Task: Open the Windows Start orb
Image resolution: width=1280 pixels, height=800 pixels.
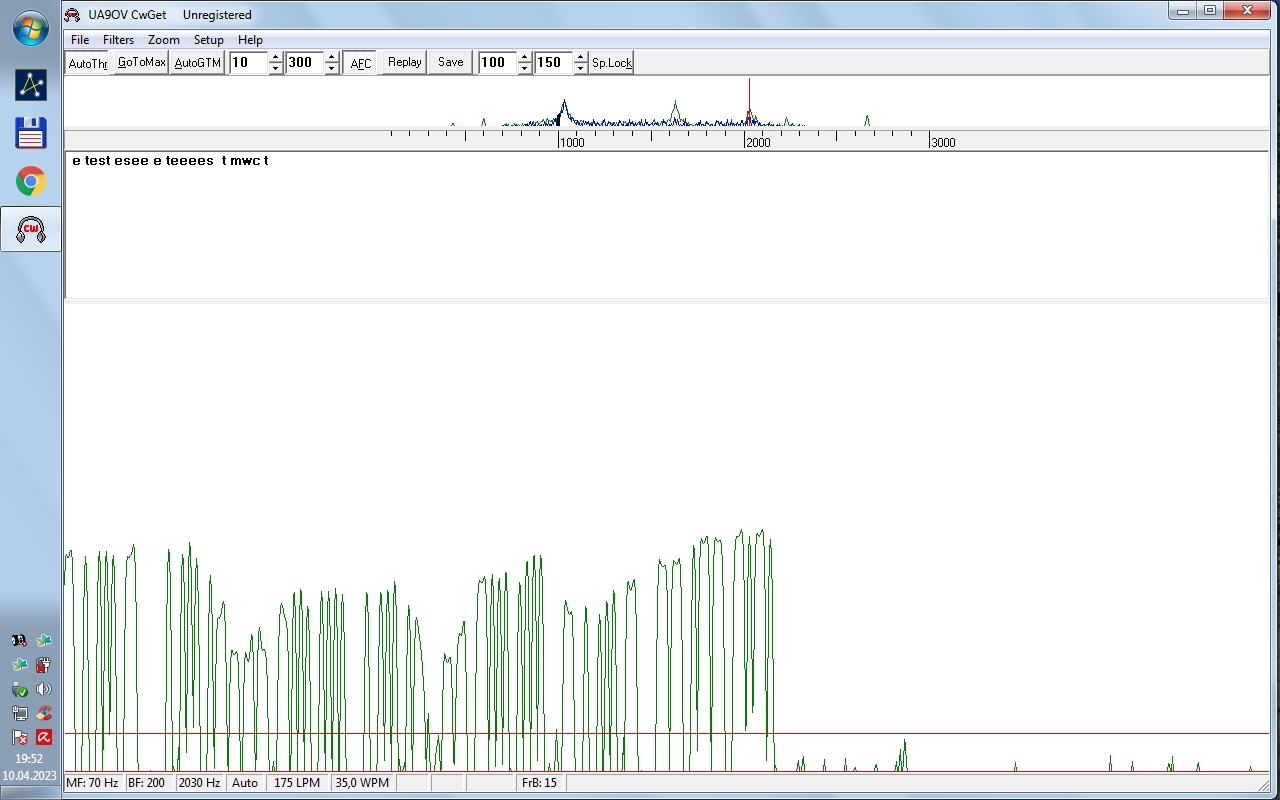Action: click(30, 29)
